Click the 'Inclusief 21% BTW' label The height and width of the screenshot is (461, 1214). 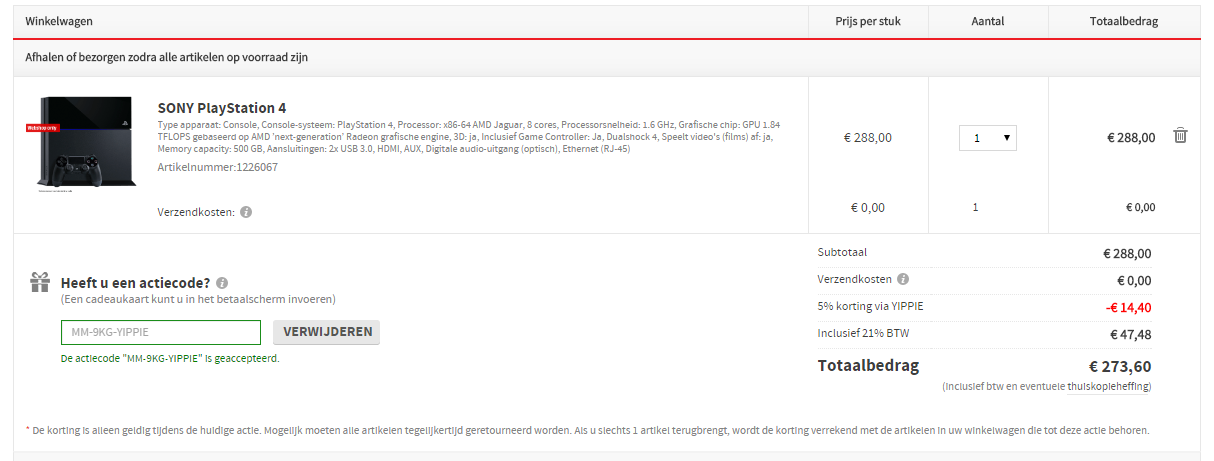[x=863, y=332]
